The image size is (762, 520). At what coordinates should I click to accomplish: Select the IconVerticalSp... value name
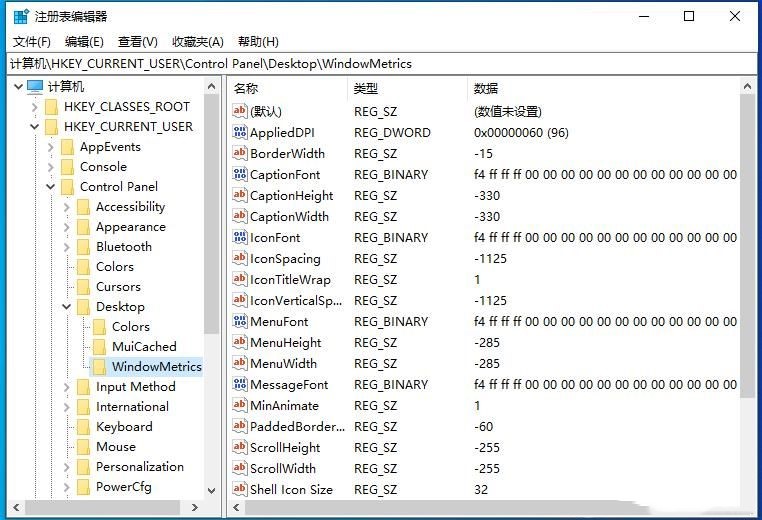(x=296, y=301)
